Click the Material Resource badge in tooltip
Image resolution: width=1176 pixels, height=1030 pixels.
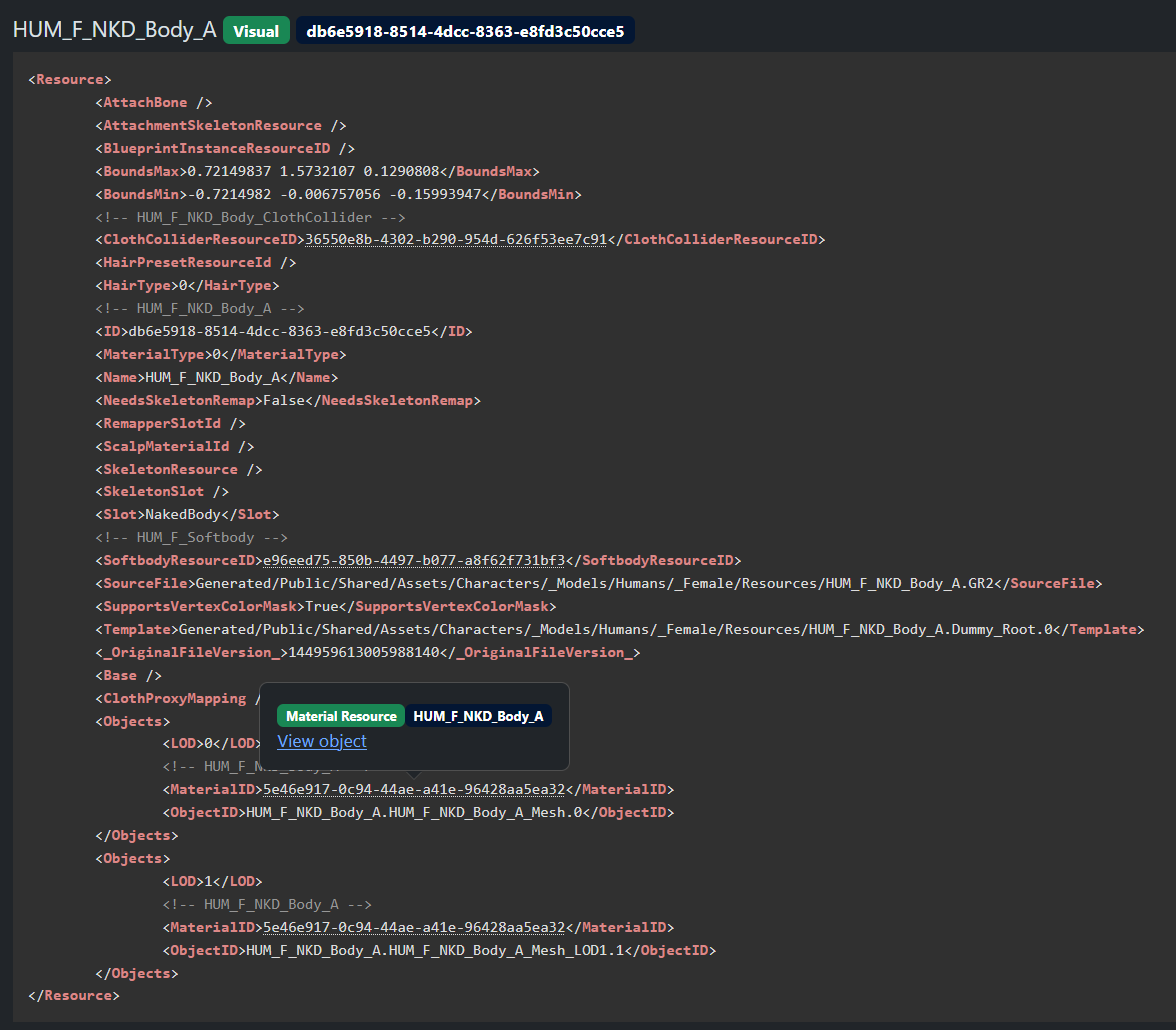click(x=340, y=716)
